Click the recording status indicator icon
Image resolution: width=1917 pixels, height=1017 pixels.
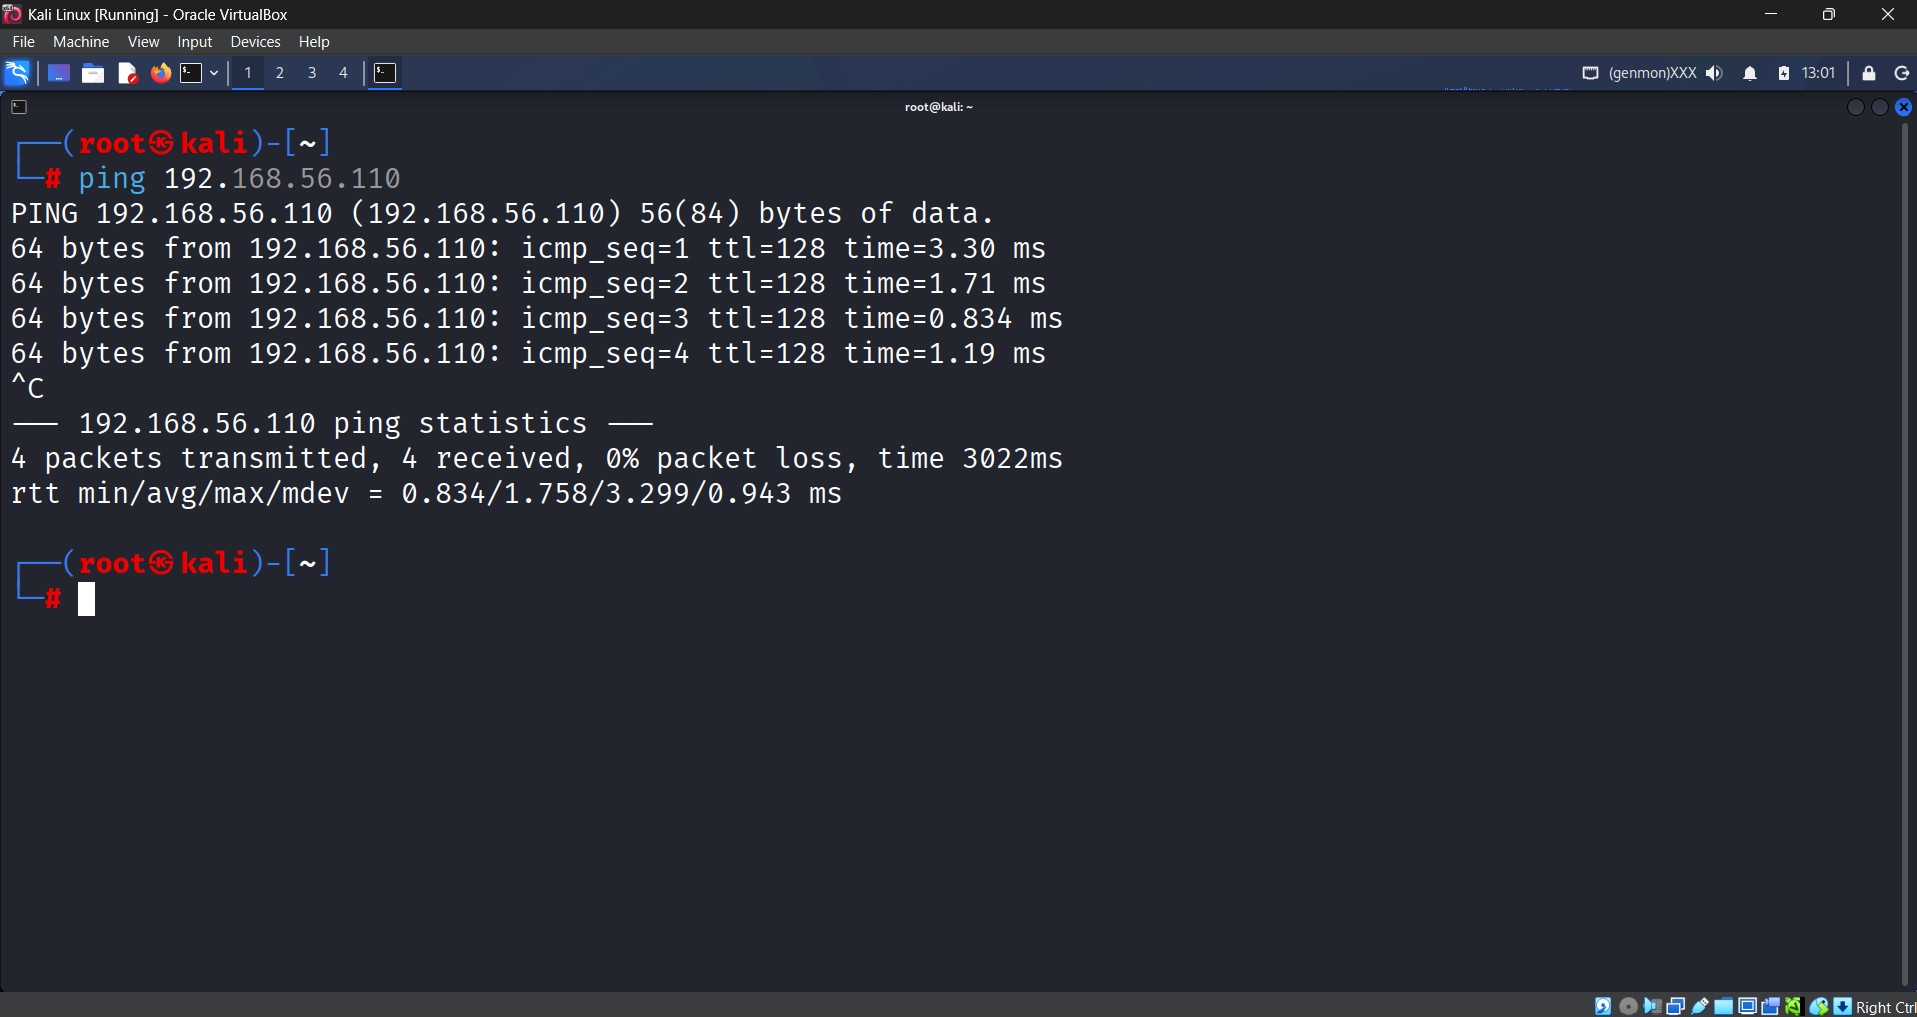coord(1770,1006)
